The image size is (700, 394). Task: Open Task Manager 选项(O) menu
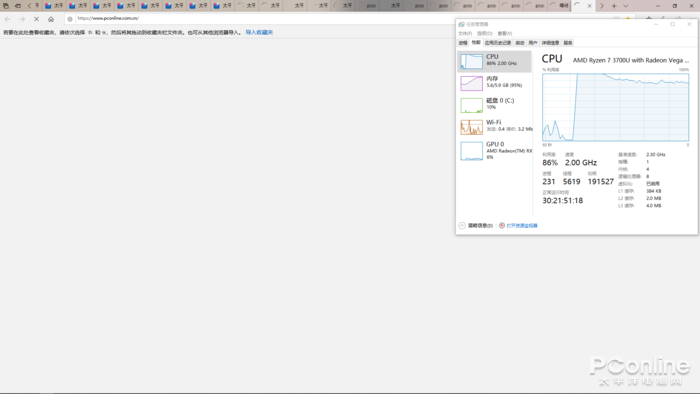pyautogui.click(x=484, y=33)
